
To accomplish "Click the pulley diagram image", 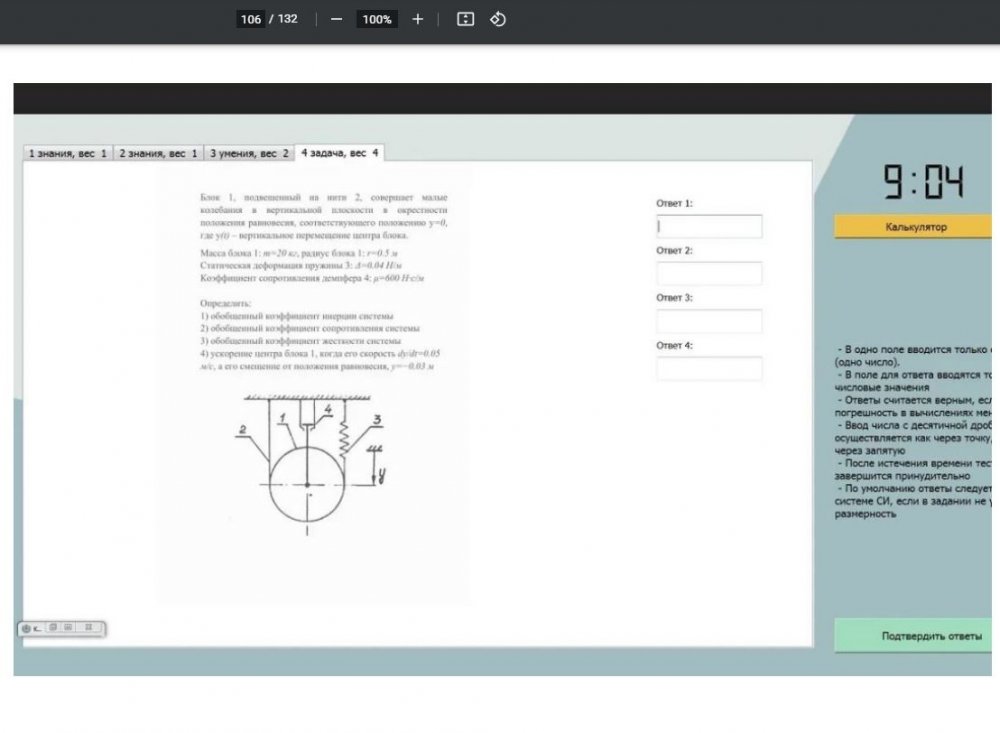I will click(311, 464).
